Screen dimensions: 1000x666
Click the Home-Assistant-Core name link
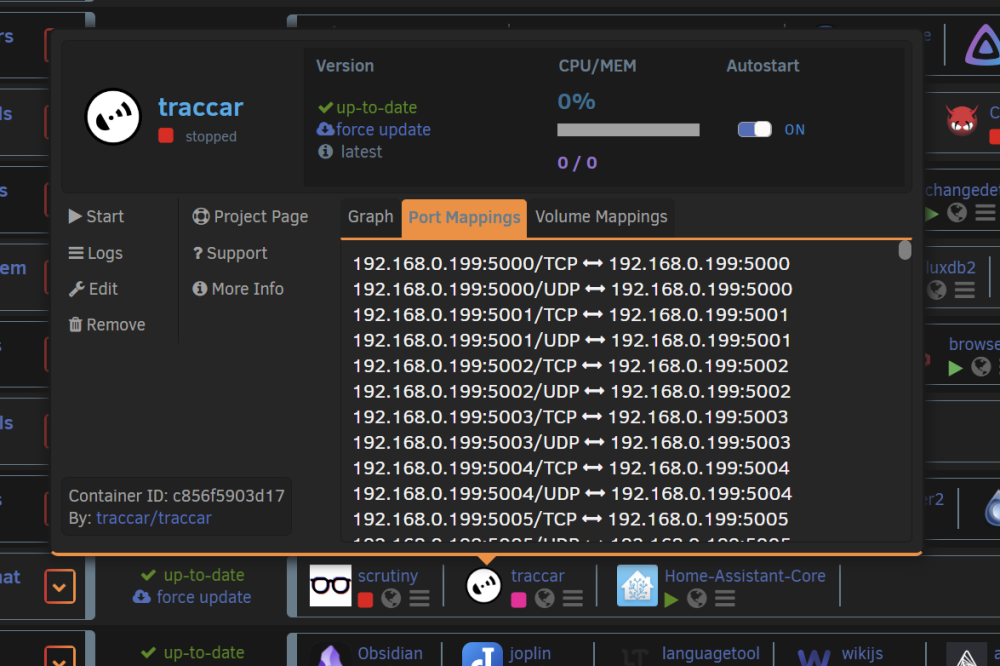pyautogui.click(x=745, y=576)
